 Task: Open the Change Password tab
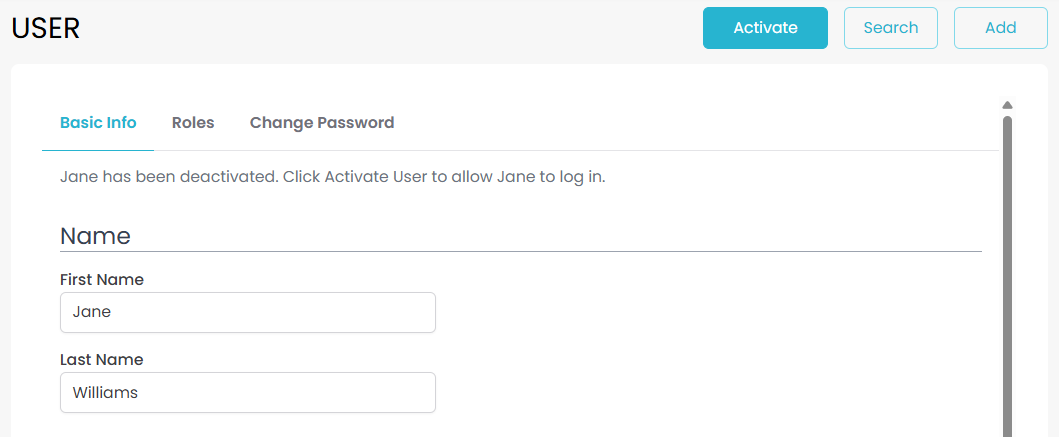pyautogui.click(x=322, y=123)
